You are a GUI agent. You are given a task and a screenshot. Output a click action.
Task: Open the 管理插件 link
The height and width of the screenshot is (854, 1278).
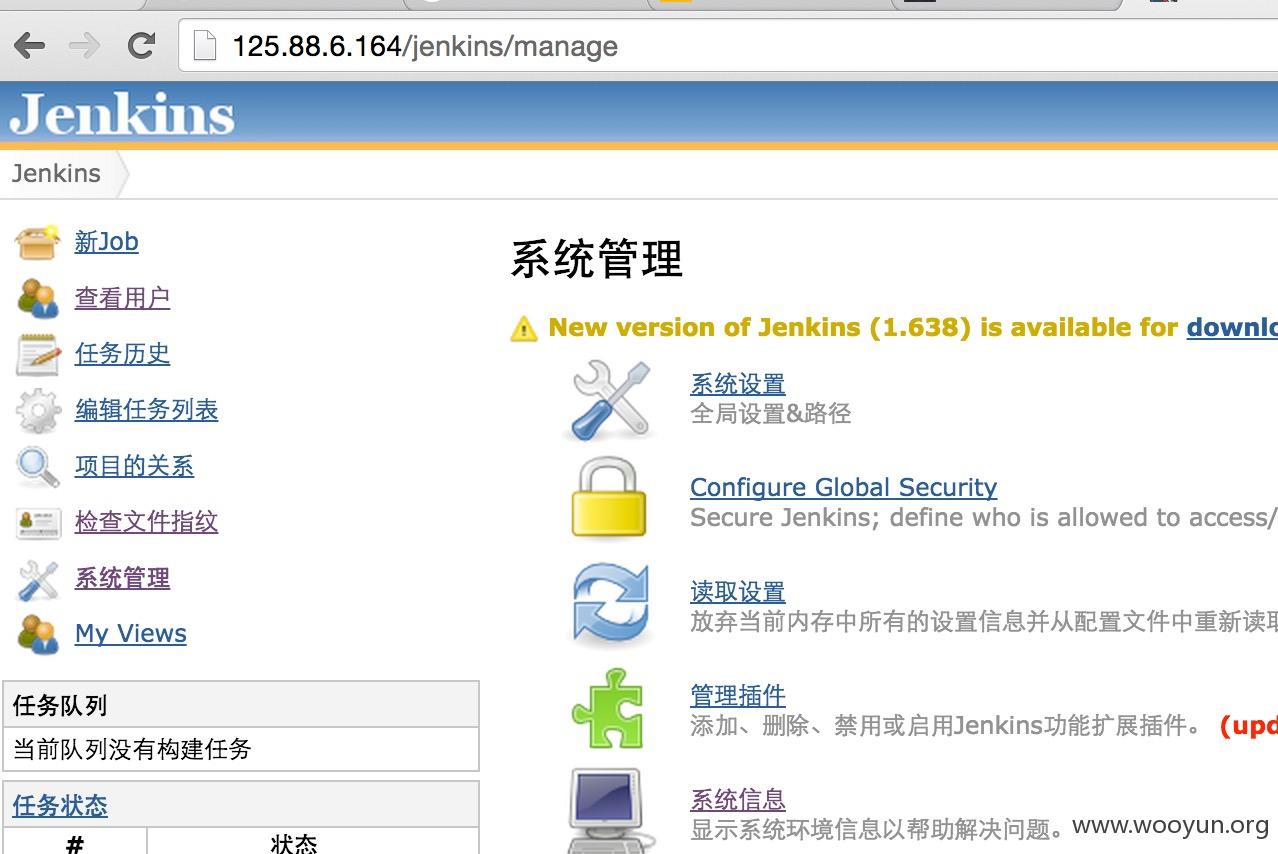tap(738, 696)
